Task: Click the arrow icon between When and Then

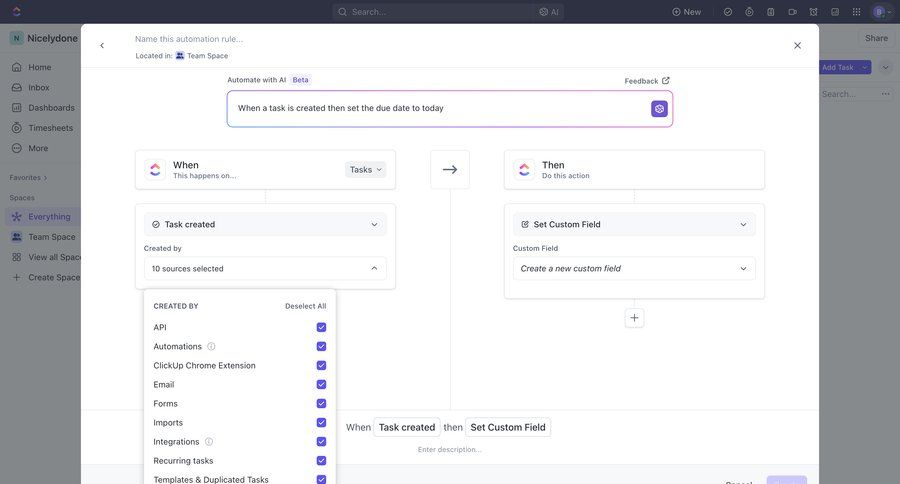Action: click(x=450, y=169)
